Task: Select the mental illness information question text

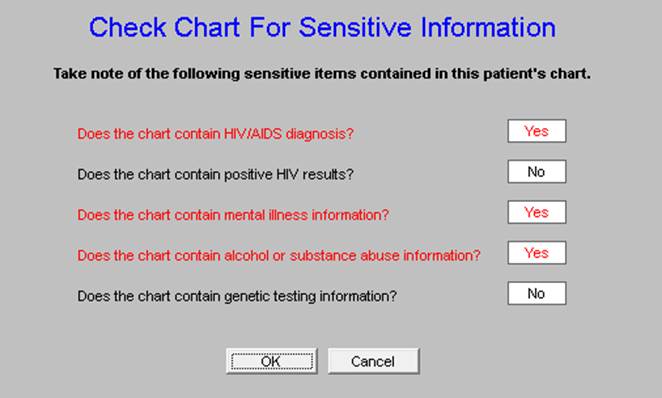Action: pos(233,215)
